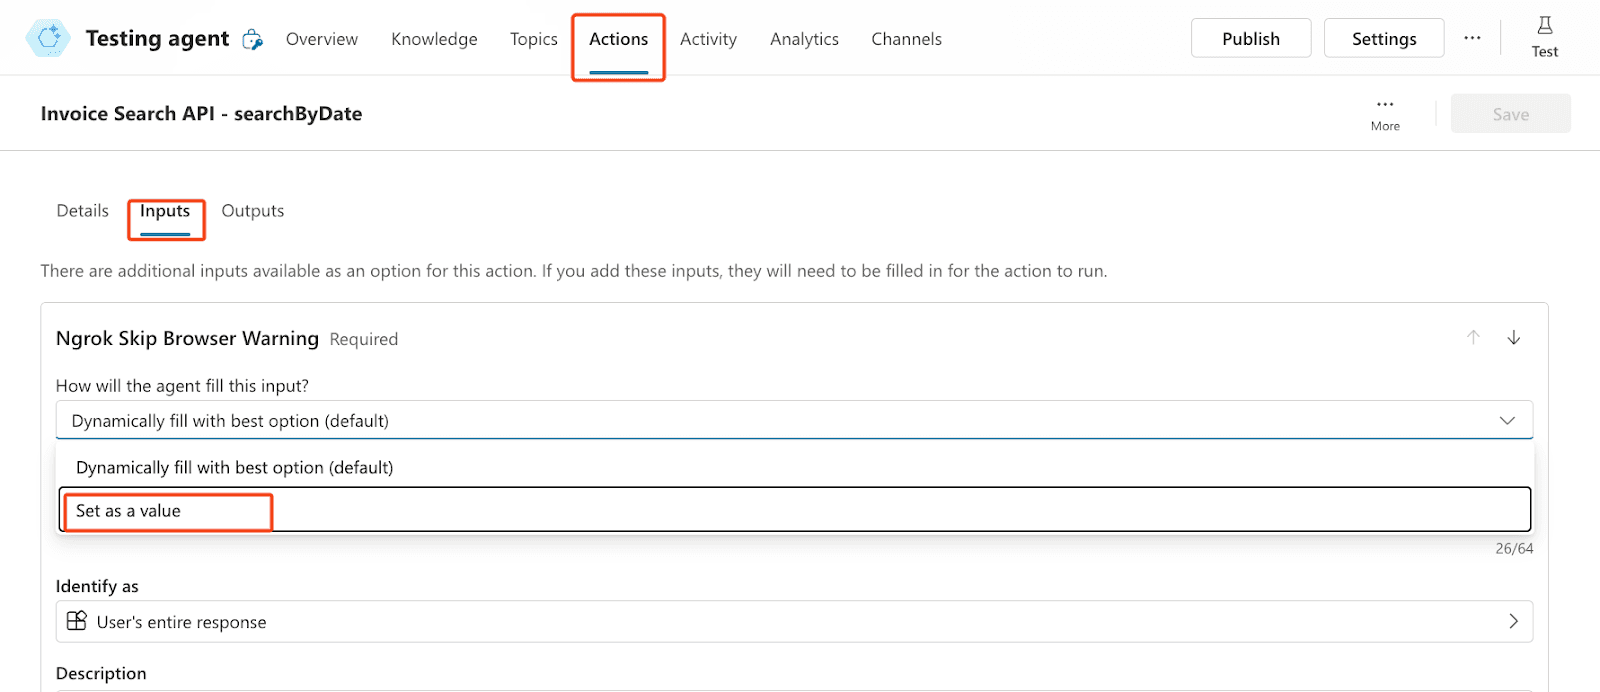The height and width of the screenshot is (692, 1600).
Task: Move input down with down arrow
Action: click(1514, 338)
